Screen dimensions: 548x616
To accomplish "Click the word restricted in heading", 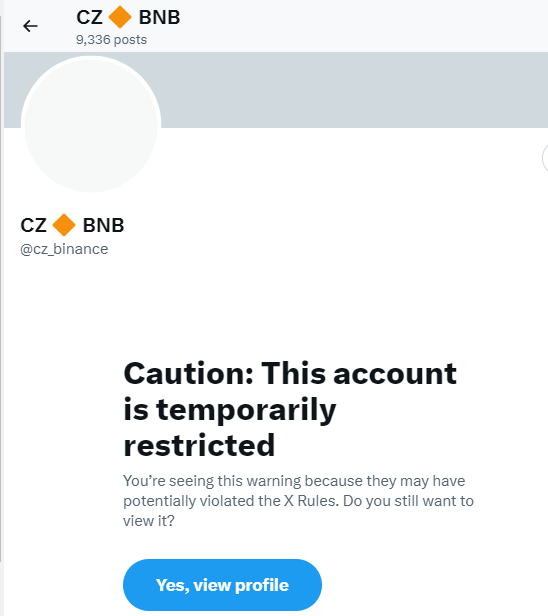I will pos(199,445).
